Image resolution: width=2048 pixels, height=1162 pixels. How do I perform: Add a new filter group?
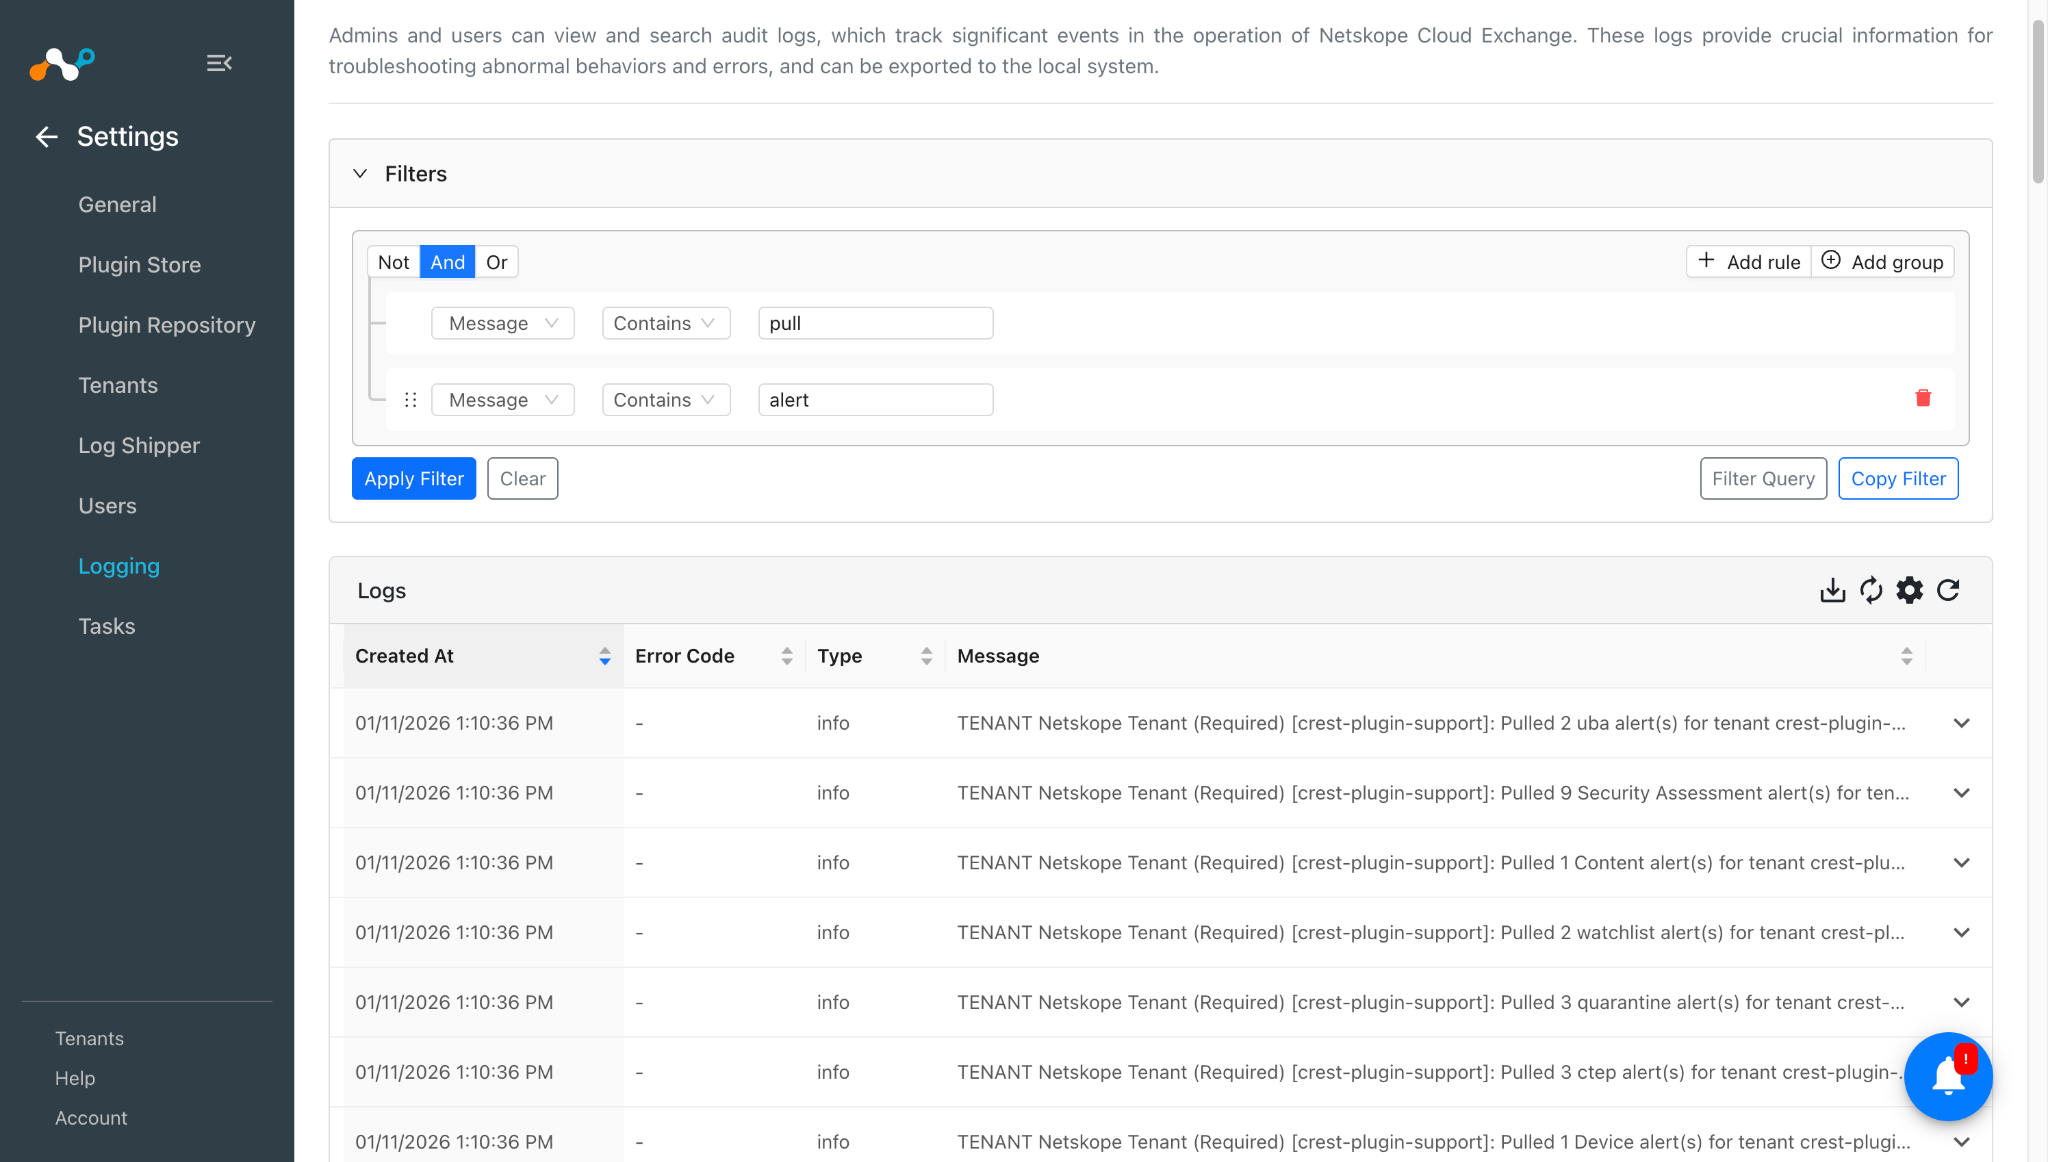click(x=1882, y=262)
